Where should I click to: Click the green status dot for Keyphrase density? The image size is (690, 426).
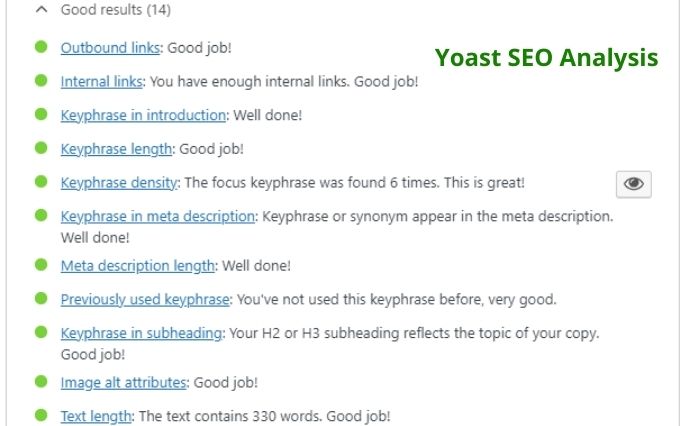coord(41,182)
